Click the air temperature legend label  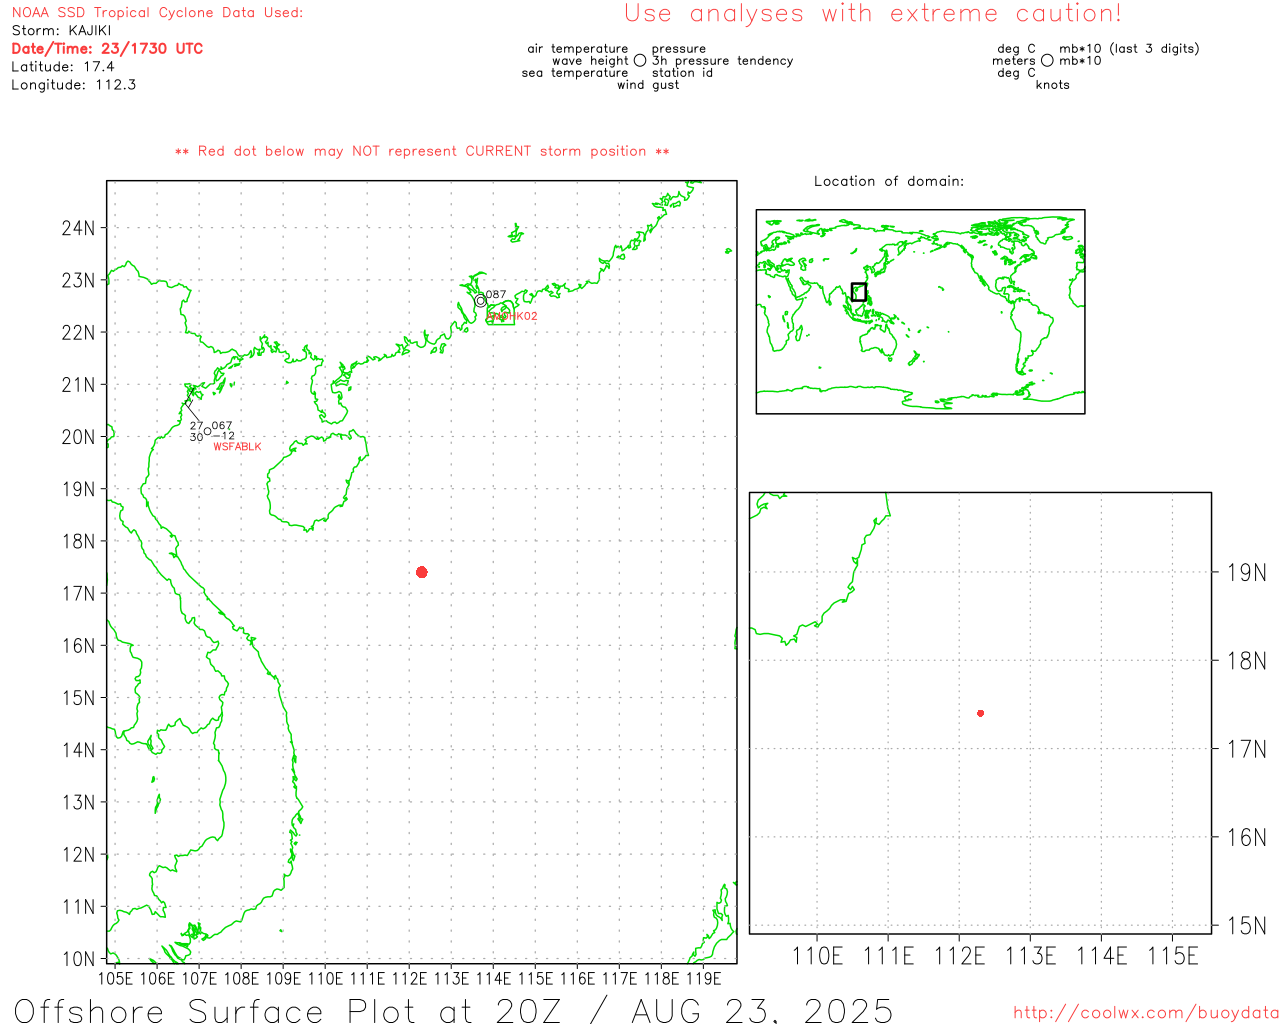(x=578, y=49)
